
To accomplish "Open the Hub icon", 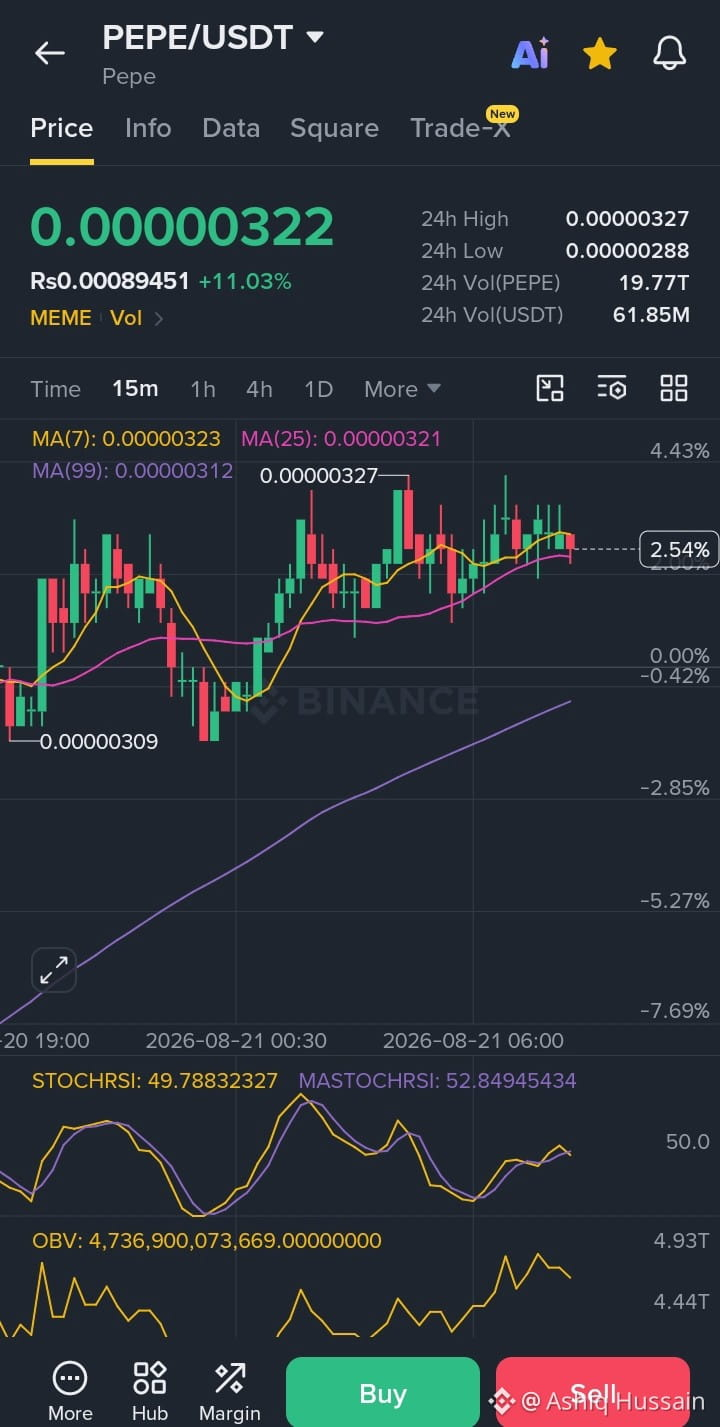I will point(150,1391).
